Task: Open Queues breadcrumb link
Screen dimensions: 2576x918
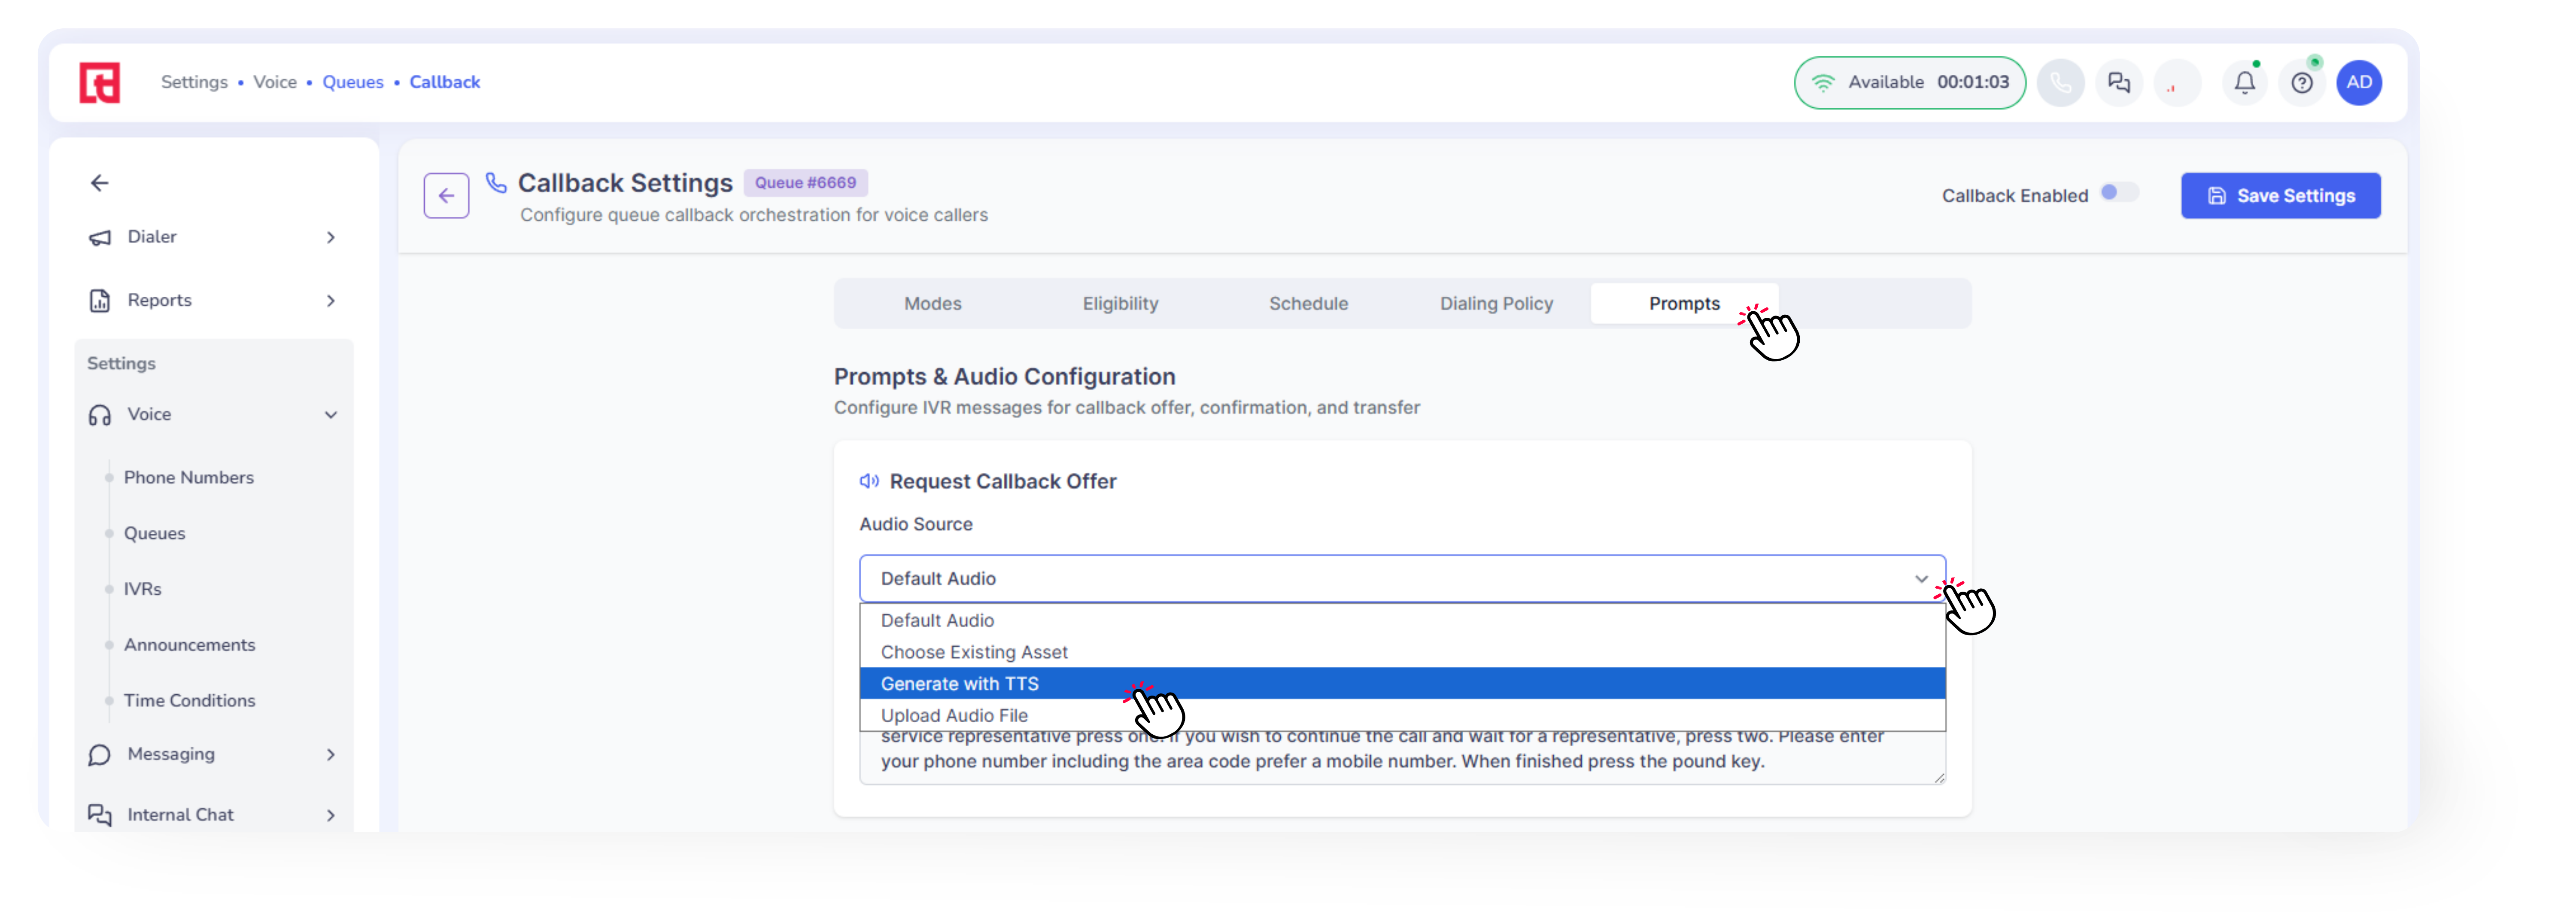Action: click(353, 83)
